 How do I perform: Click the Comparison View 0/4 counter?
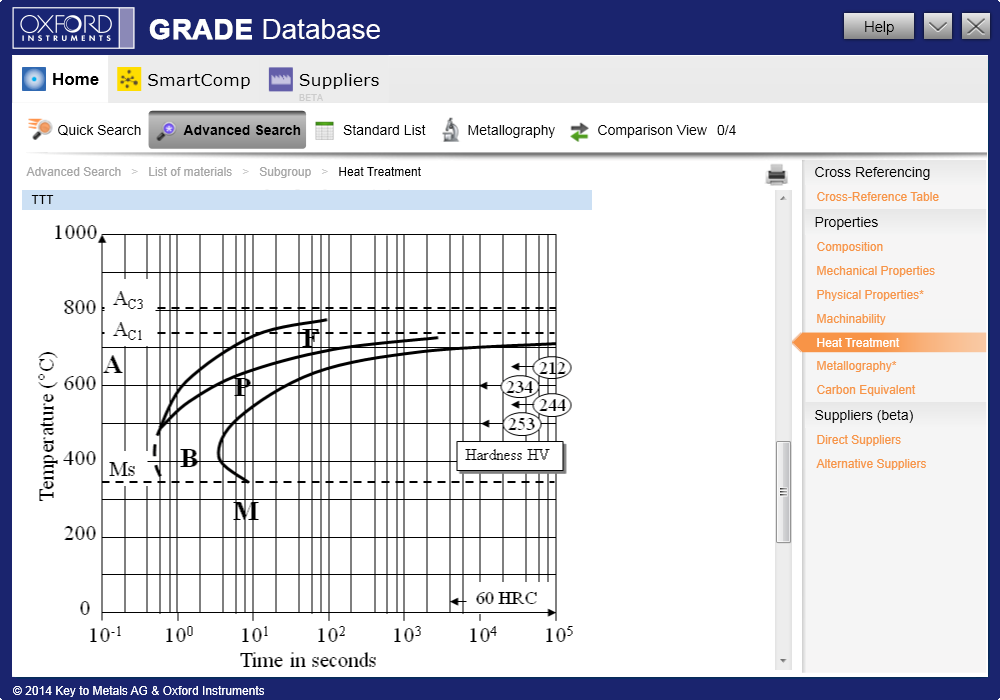(x=726, y=130)
